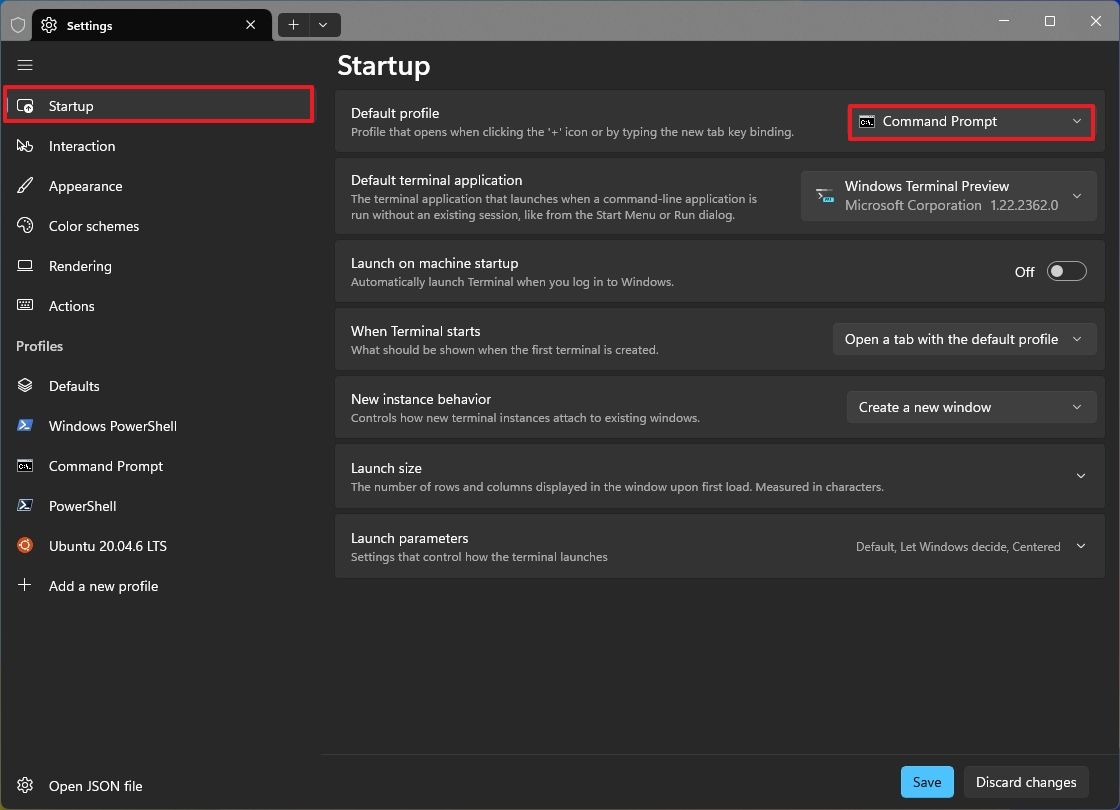Click the Appearance paintbrush icon
Screen dimensions: 1120x810
pos(25,186)
